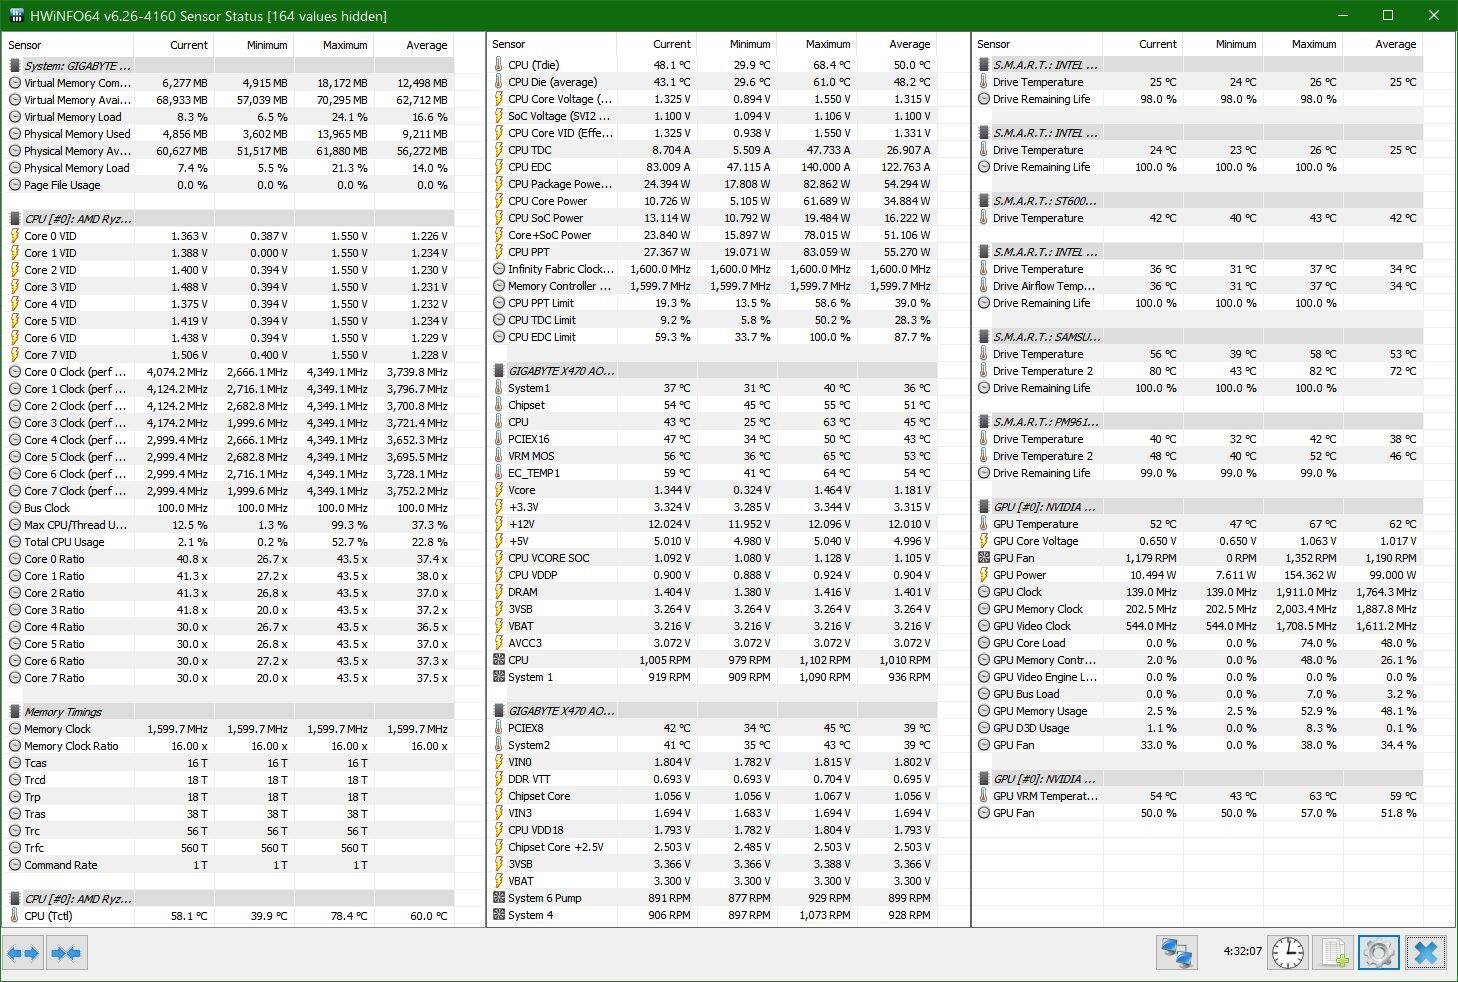Select the Trfc timing row
The width and height of the screenshot is (1458, 982).
coord(229,848)
